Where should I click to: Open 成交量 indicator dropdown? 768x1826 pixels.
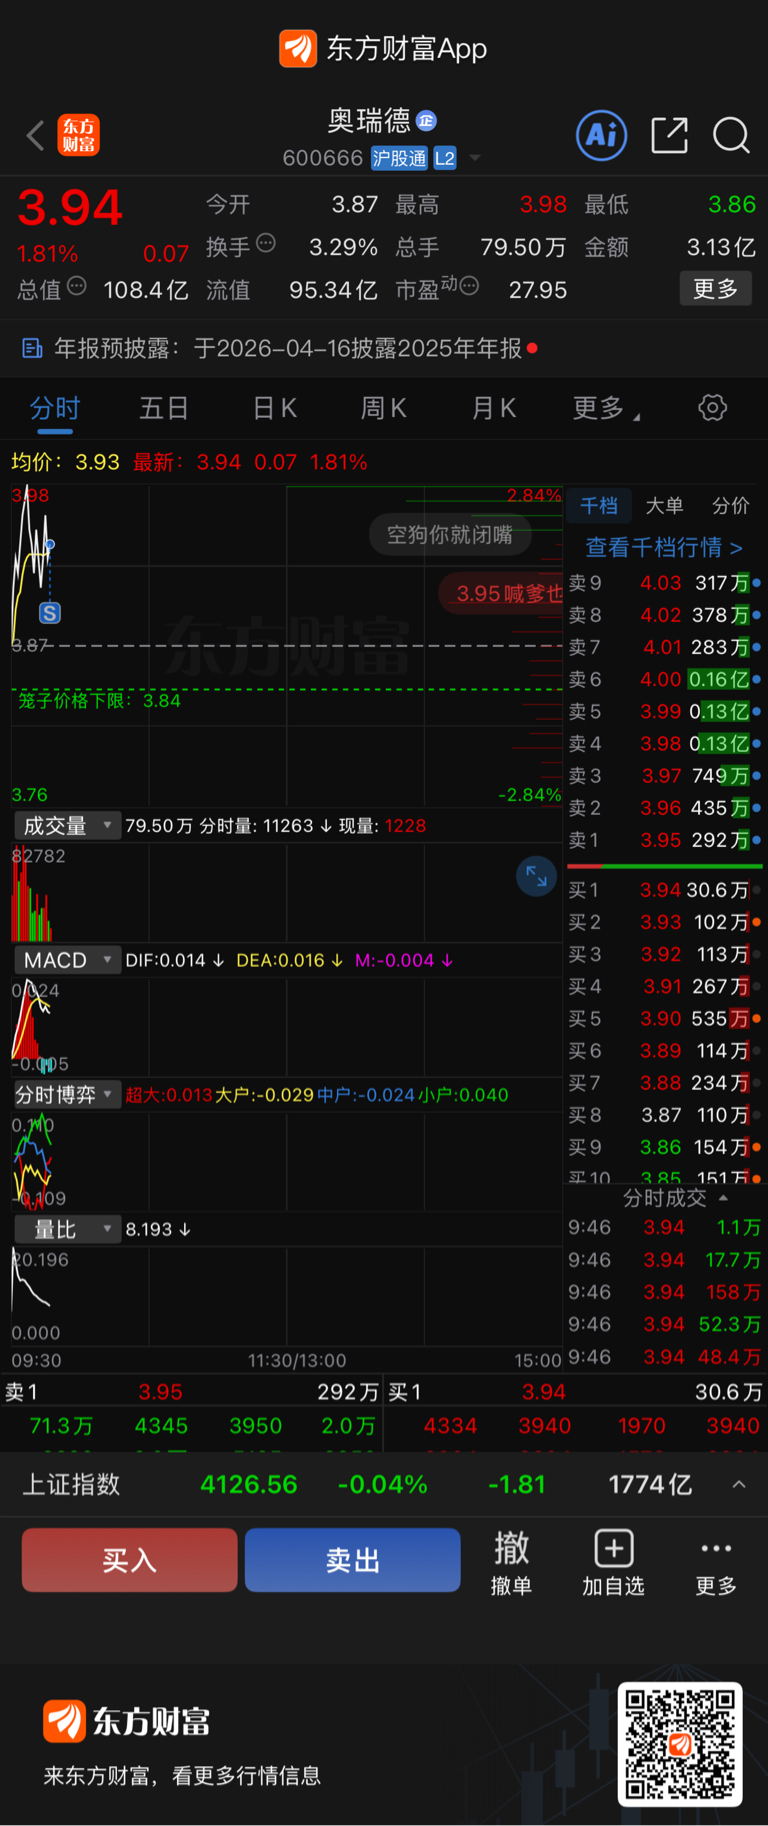(66, 825)
